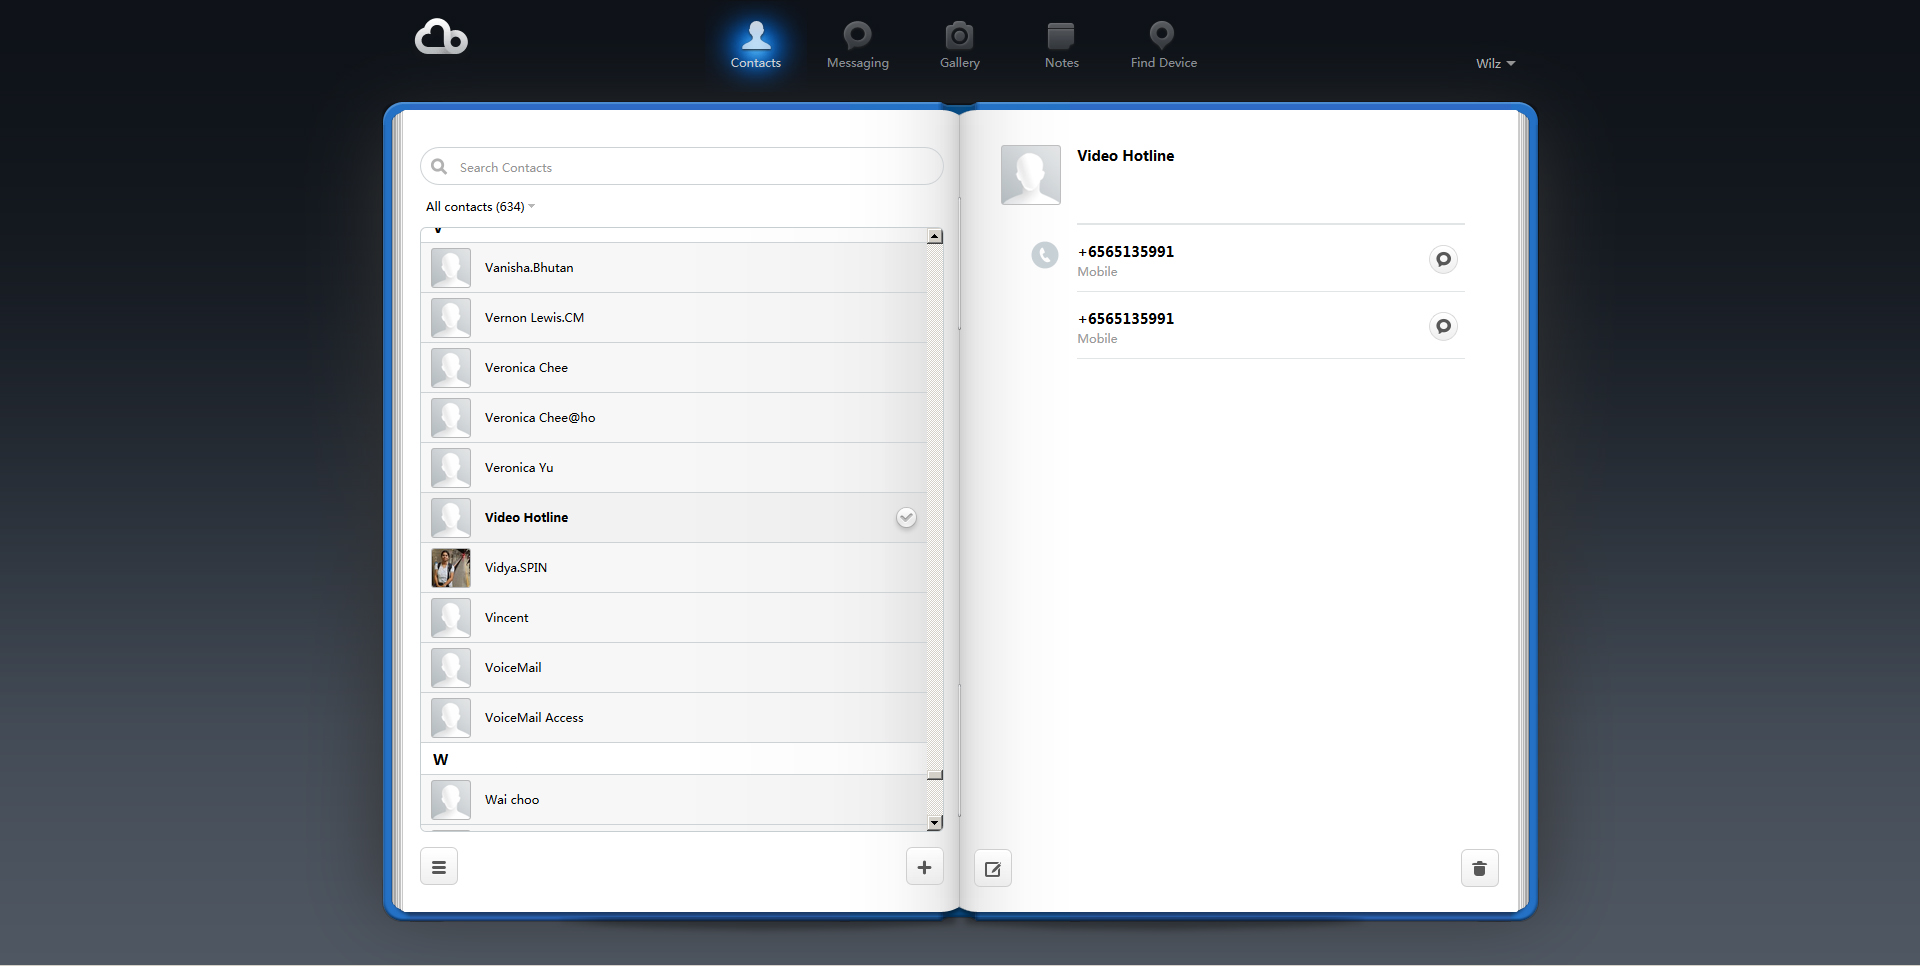
Task: Click the Search Contacts field
Action: (690, 167)
